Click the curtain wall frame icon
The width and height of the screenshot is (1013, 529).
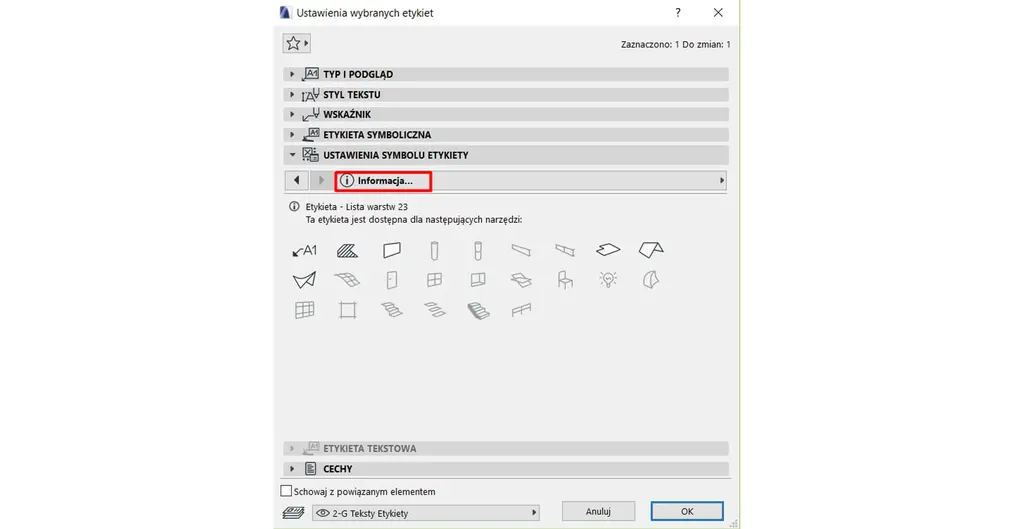(x=348, y=310)
